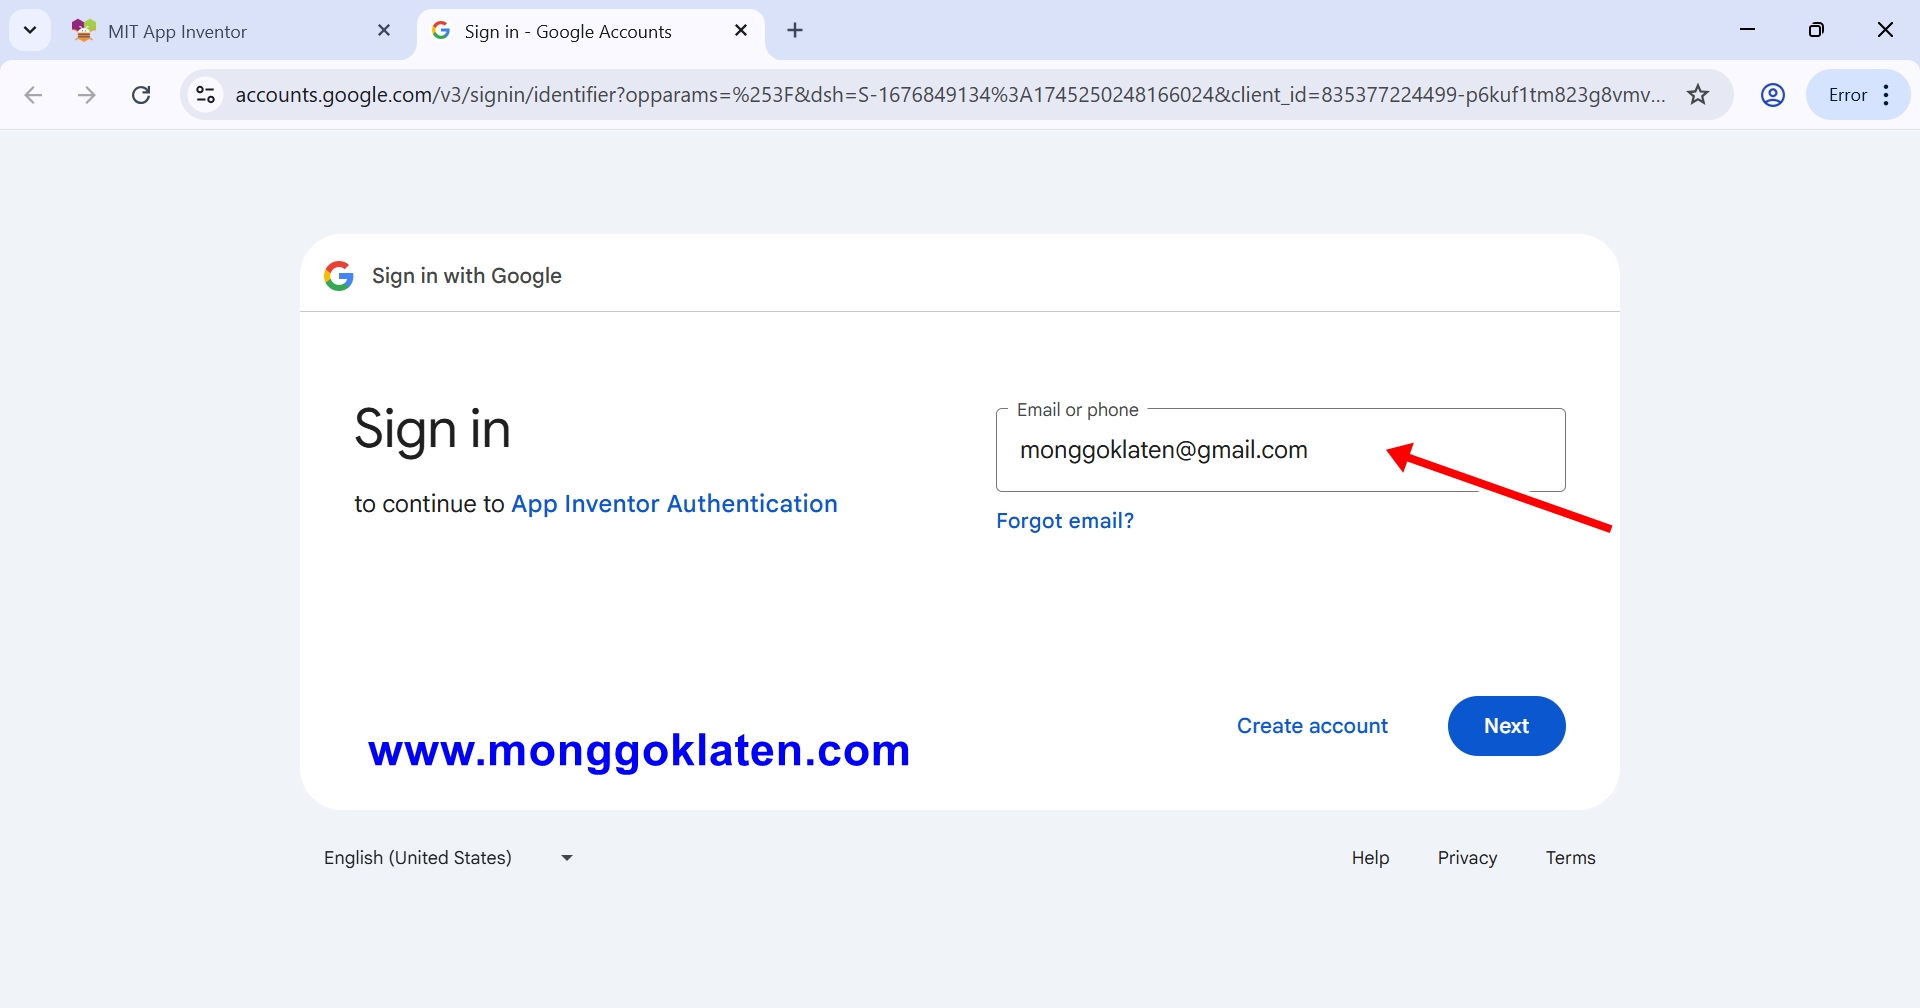Reload the current page

coord(141,95)
